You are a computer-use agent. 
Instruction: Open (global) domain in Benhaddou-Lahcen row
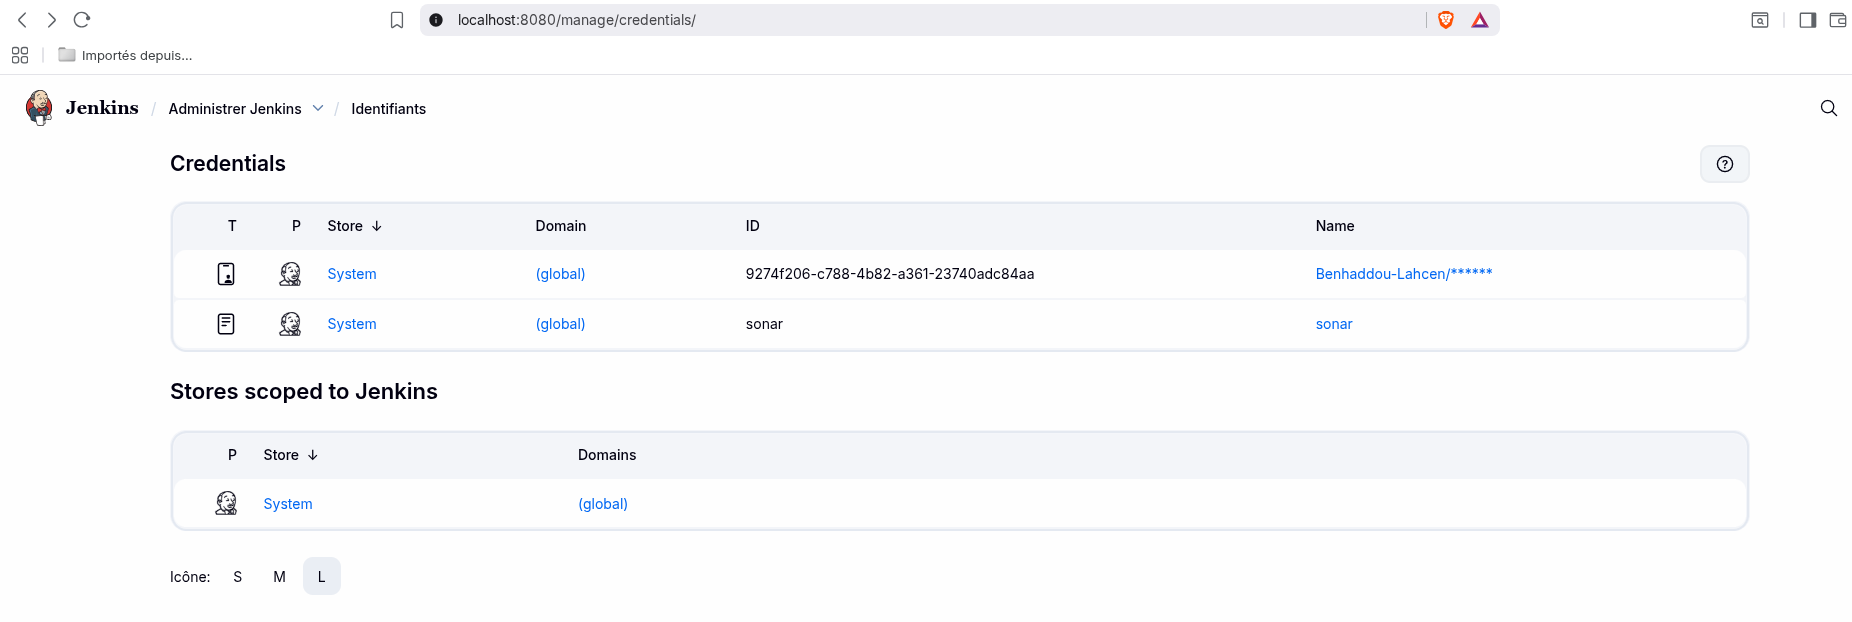click(x=561, y=274)
